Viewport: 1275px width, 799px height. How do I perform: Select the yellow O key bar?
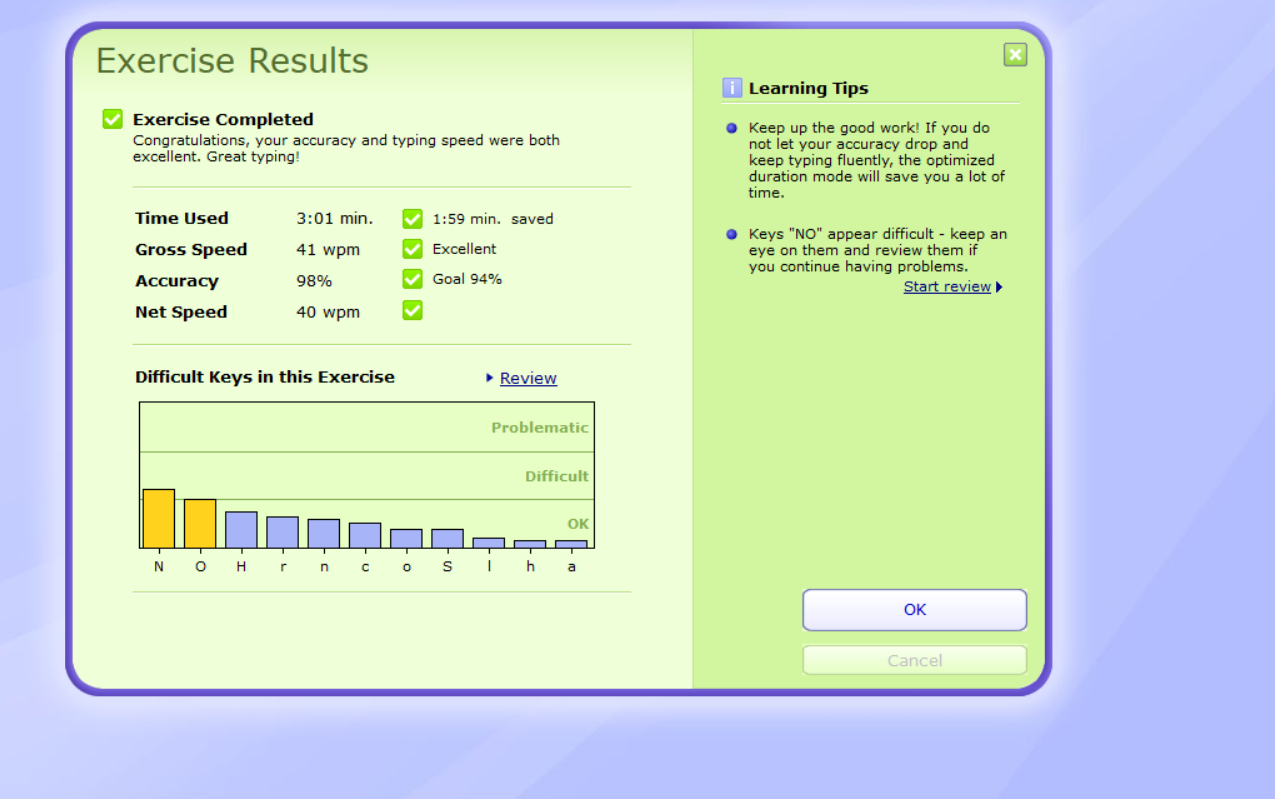(200, 523)
